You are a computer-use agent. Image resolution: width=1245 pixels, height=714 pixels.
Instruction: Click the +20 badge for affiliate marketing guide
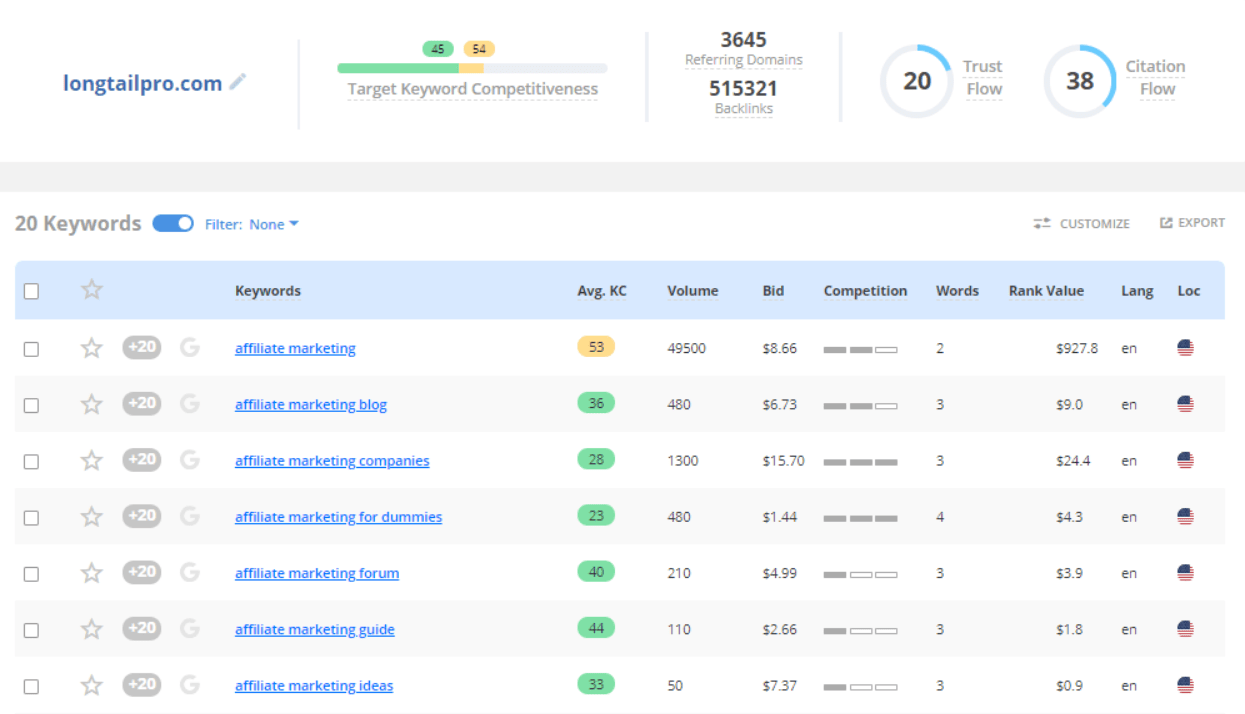click(141, 629)
